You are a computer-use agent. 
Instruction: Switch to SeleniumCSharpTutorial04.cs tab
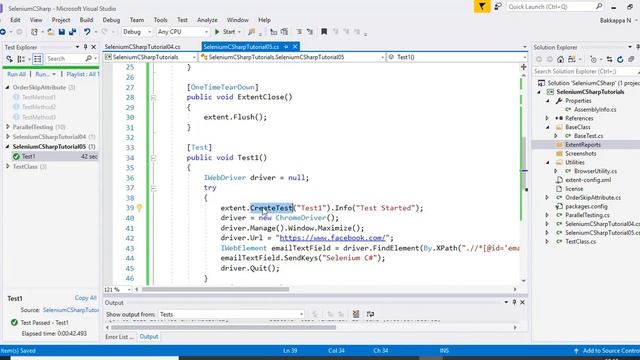pyautogui.click(x=142, y=47)
